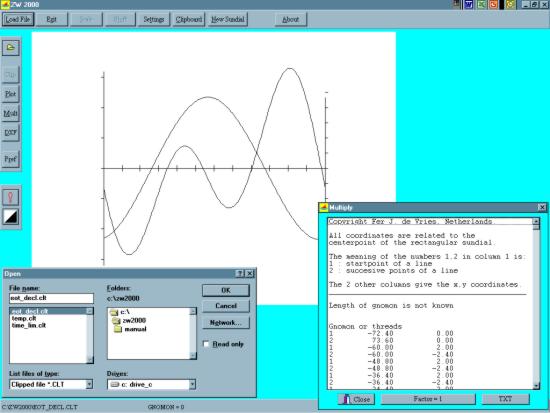Open the Settings toolbar button

[x=154, y=19]
